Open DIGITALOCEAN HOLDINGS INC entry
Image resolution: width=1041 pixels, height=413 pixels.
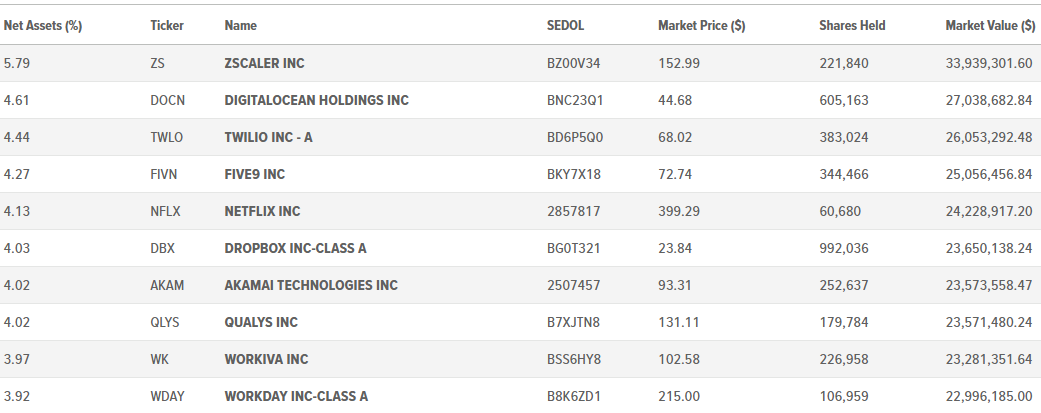pos(317,100)
